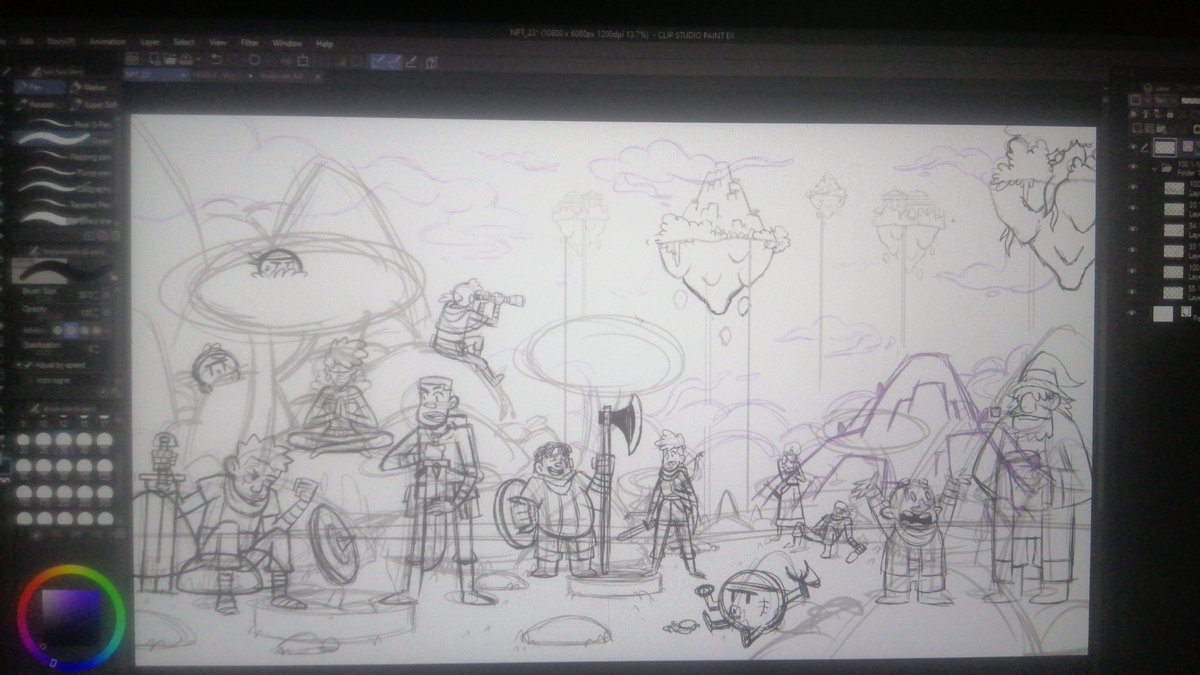Select the 54 % layer thumbnail

tap(1174, 229)
